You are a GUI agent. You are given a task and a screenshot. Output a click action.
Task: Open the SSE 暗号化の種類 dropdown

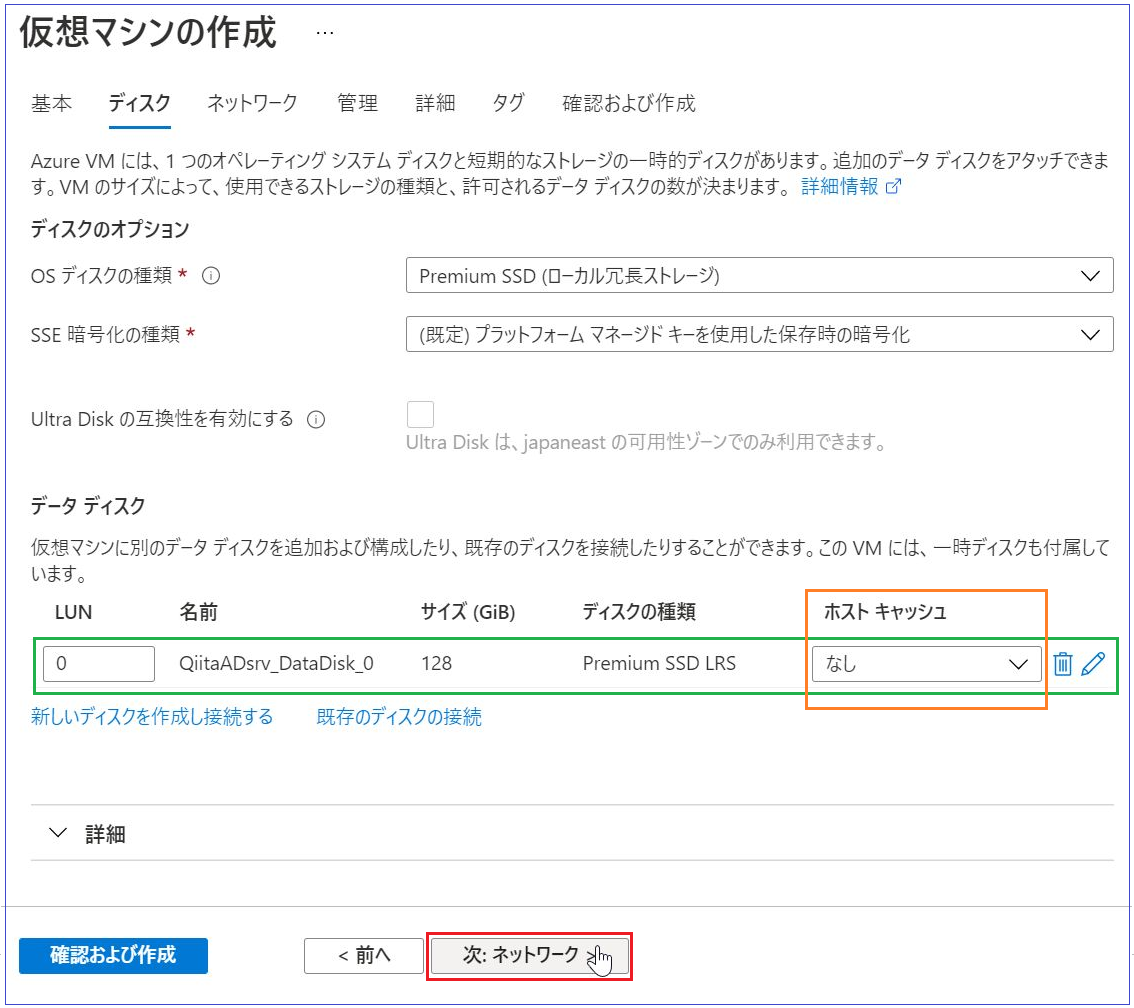tap(759, 334)
